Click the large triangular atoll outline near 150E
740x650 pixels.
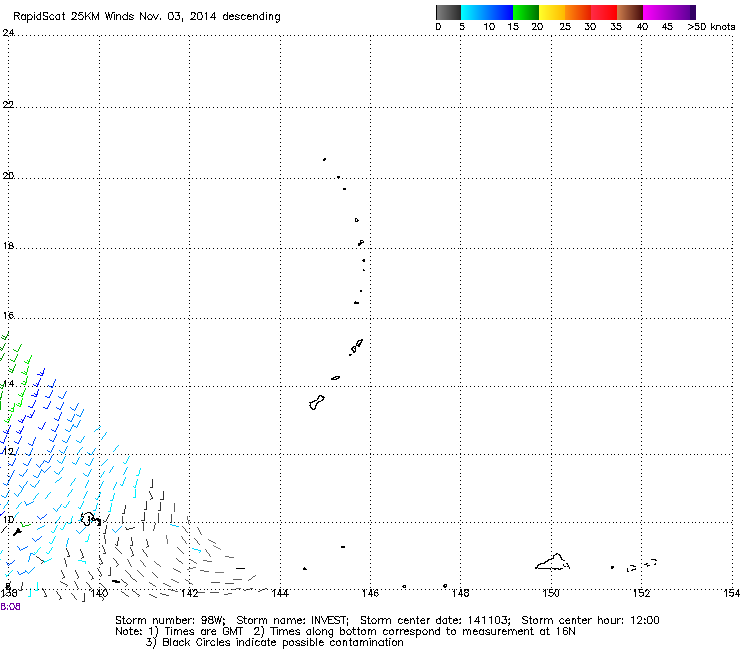552,562
